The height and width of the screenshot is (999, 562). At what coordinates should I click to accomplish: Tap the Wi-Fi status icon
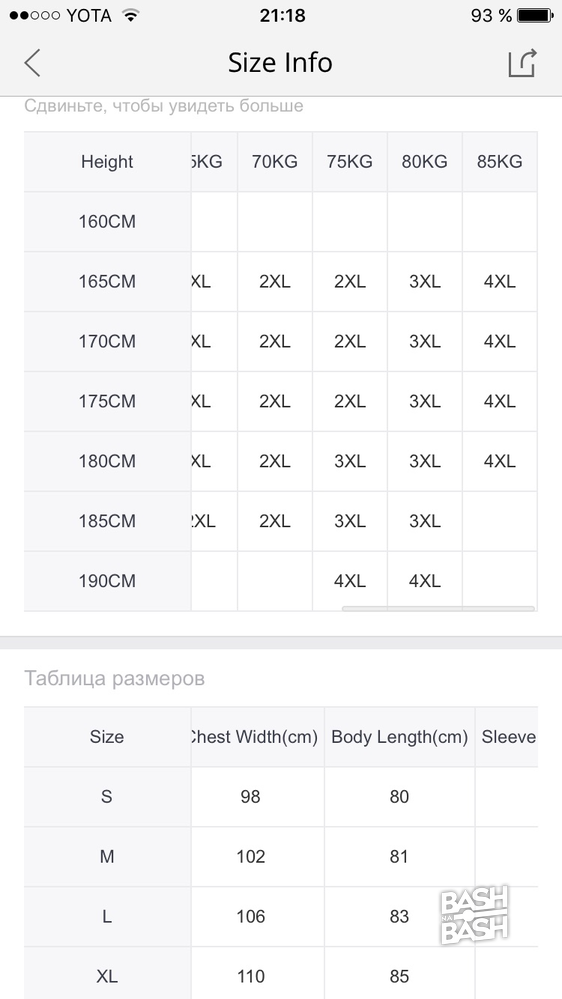point(131,15)
